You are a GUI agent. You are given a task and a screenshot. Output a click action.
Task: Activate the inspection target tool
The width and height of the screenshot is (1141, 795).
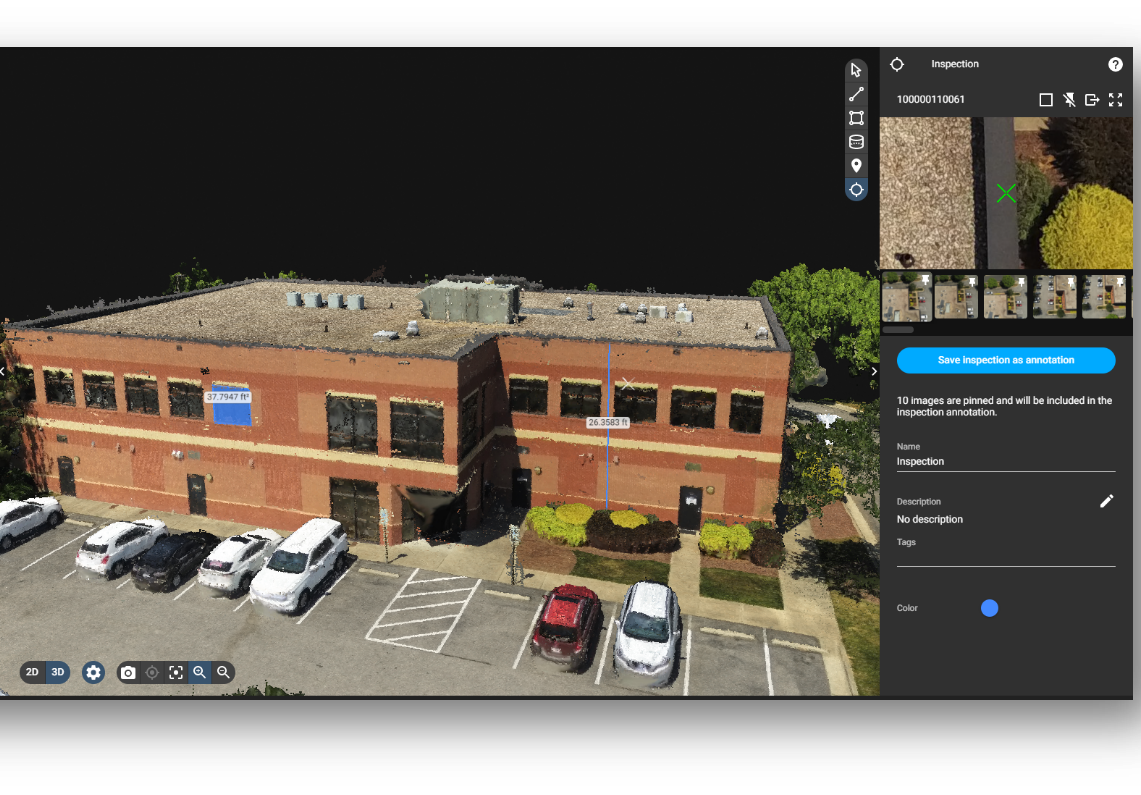(856, 190)
